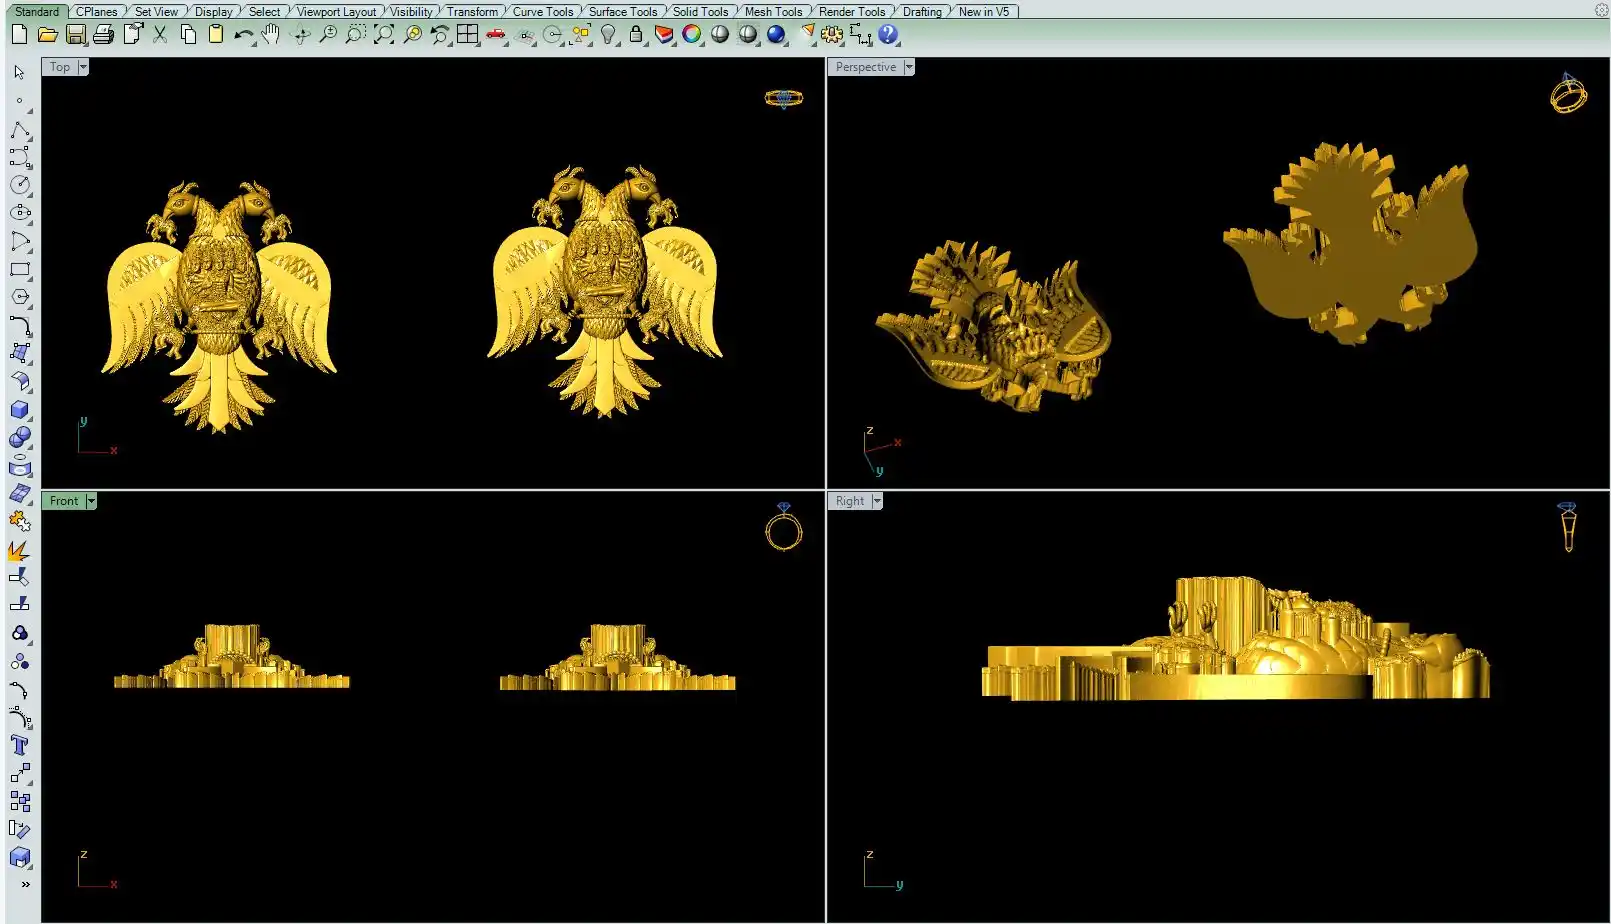Screen dimensions: 1611x924
Task: Expand more sidebar tools with chevron
Action: point(25,884)
